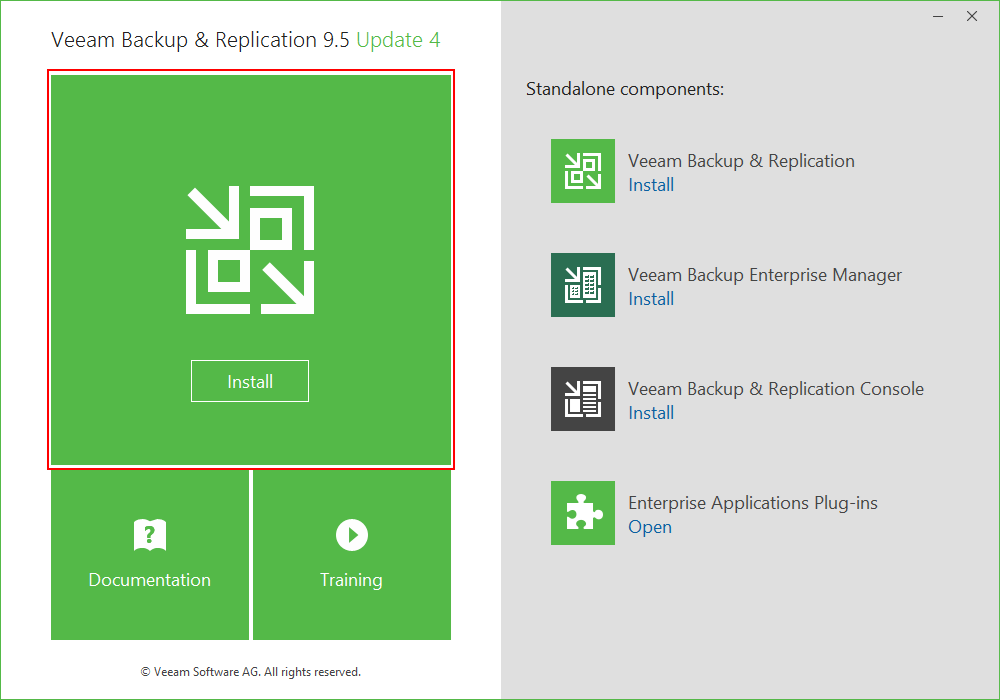Image resolution: width=1000 pixels, height=700 pixels.
Task: Click the standalone 'Veeam Backup & Replication' title text
Action: click(x=741, y=161)
